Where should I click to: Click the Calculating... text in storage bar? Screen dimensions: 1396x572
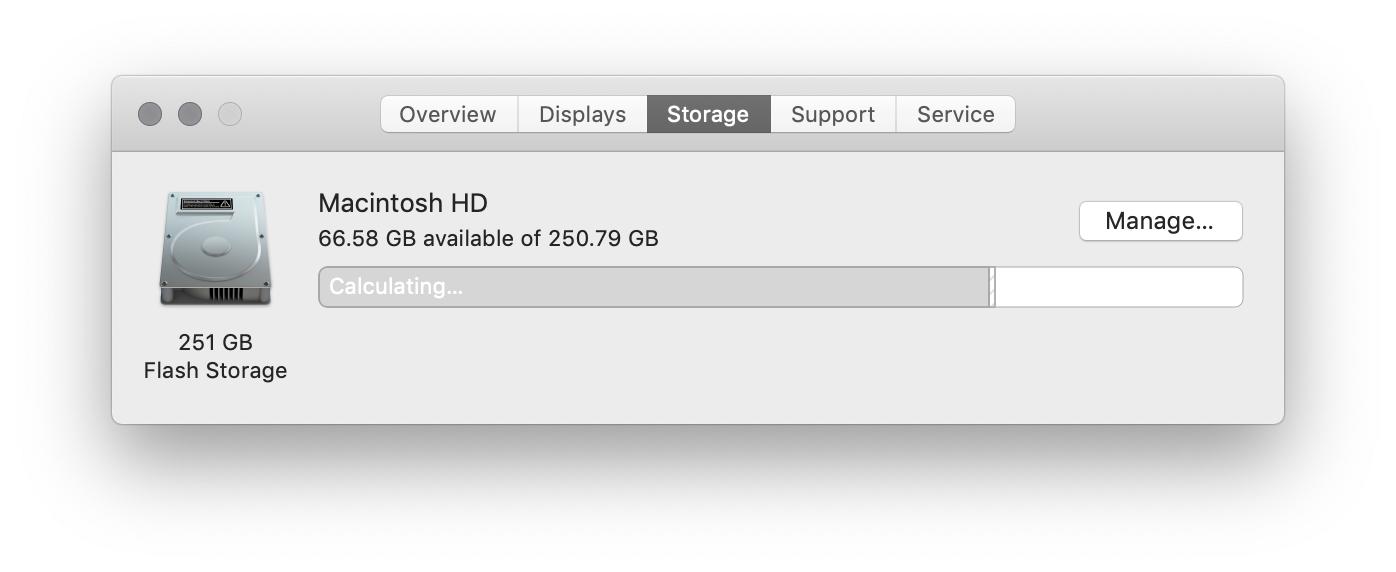pos(396,287)
